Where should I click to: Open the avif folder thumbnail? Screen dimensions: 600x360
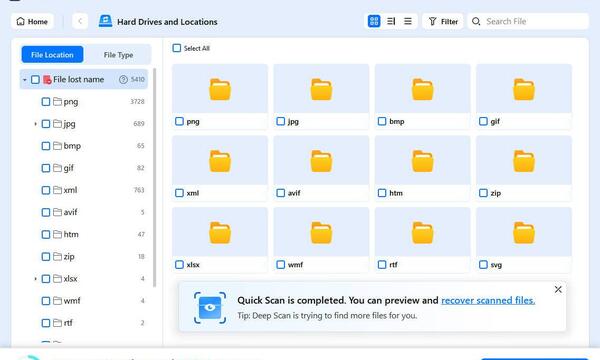[x=321, y=161]
